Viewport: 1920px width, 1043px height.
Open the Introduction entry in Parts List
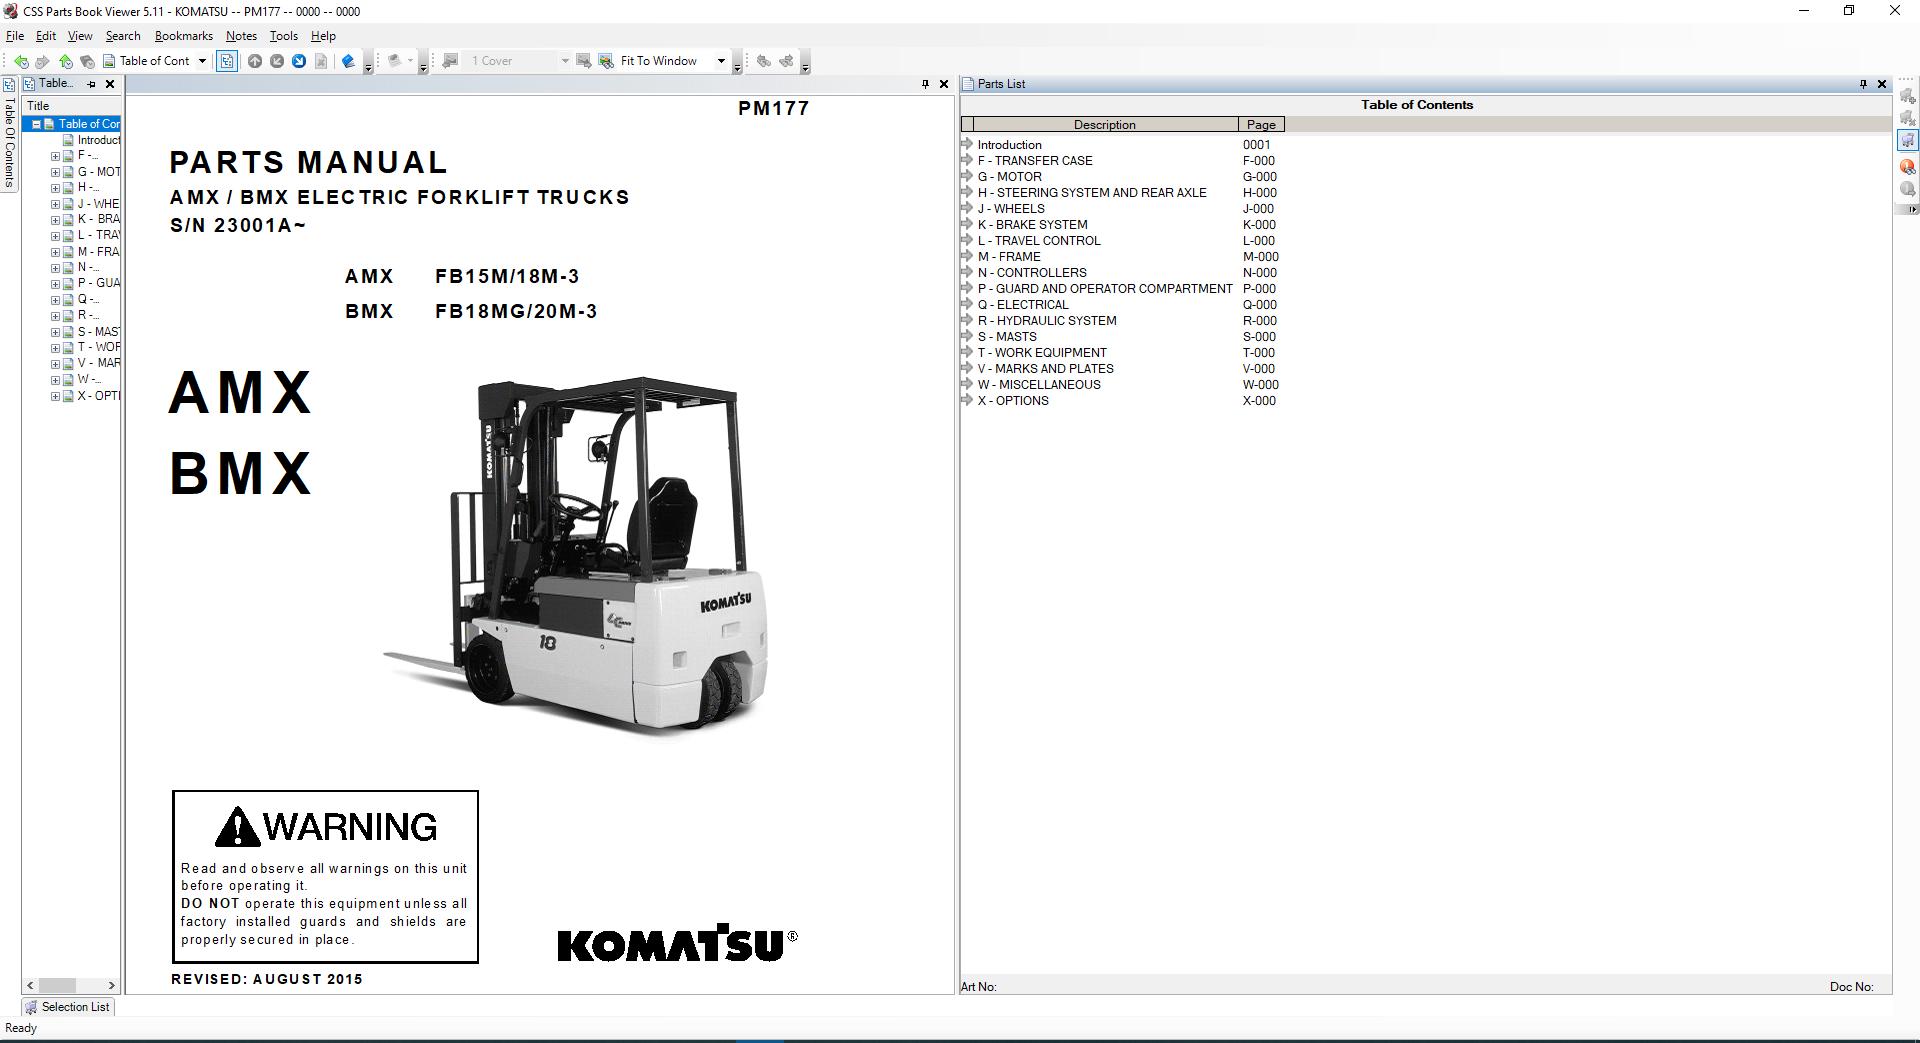[1009, 145]
